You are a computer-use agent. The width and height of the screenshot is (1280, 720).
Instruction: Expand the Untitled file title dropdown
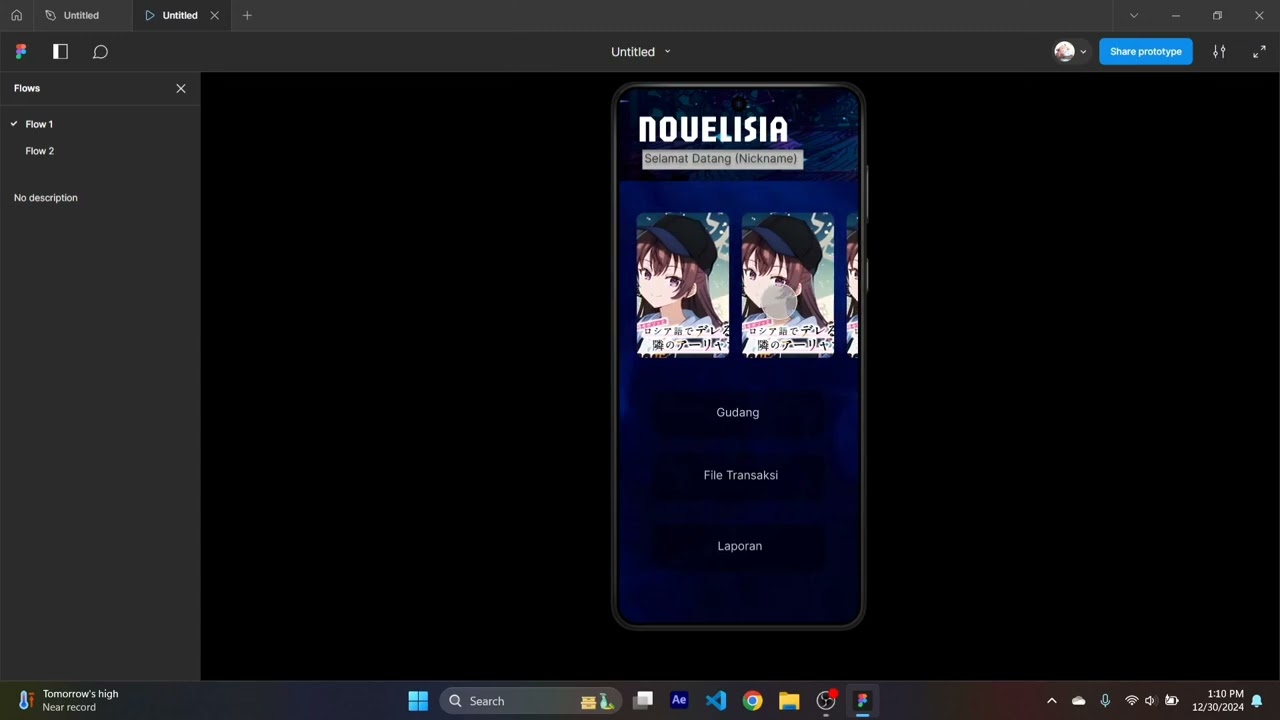[667, 51]
